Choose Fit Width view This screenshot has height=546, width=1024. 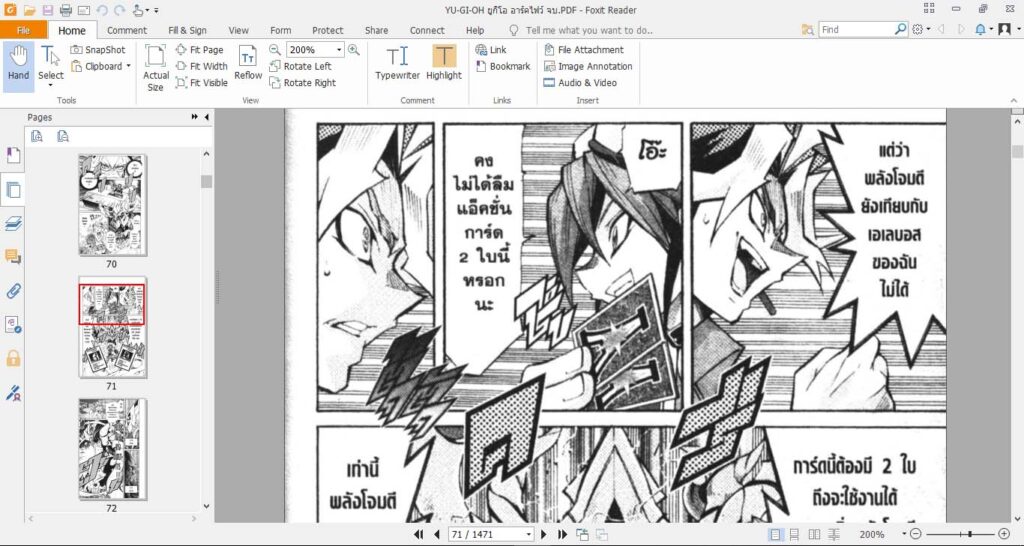pyautogui.click(x=202, y=66)
